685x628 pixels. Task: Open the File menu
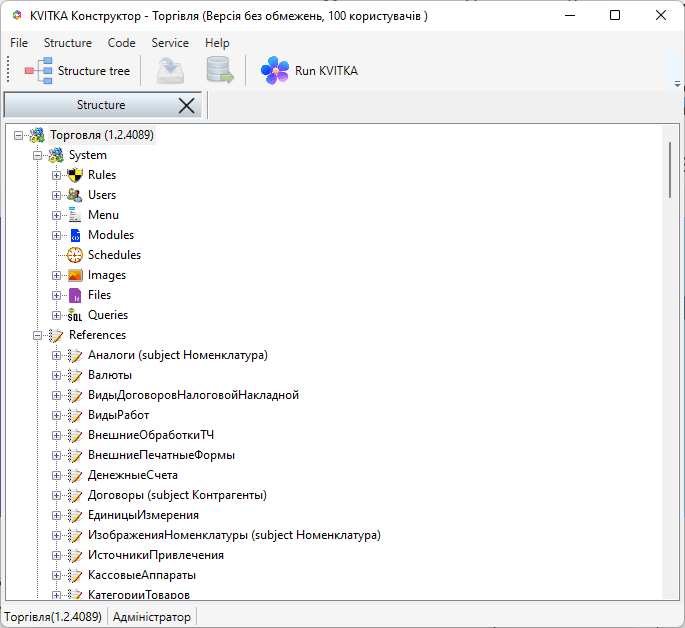[x=19, y=43]
